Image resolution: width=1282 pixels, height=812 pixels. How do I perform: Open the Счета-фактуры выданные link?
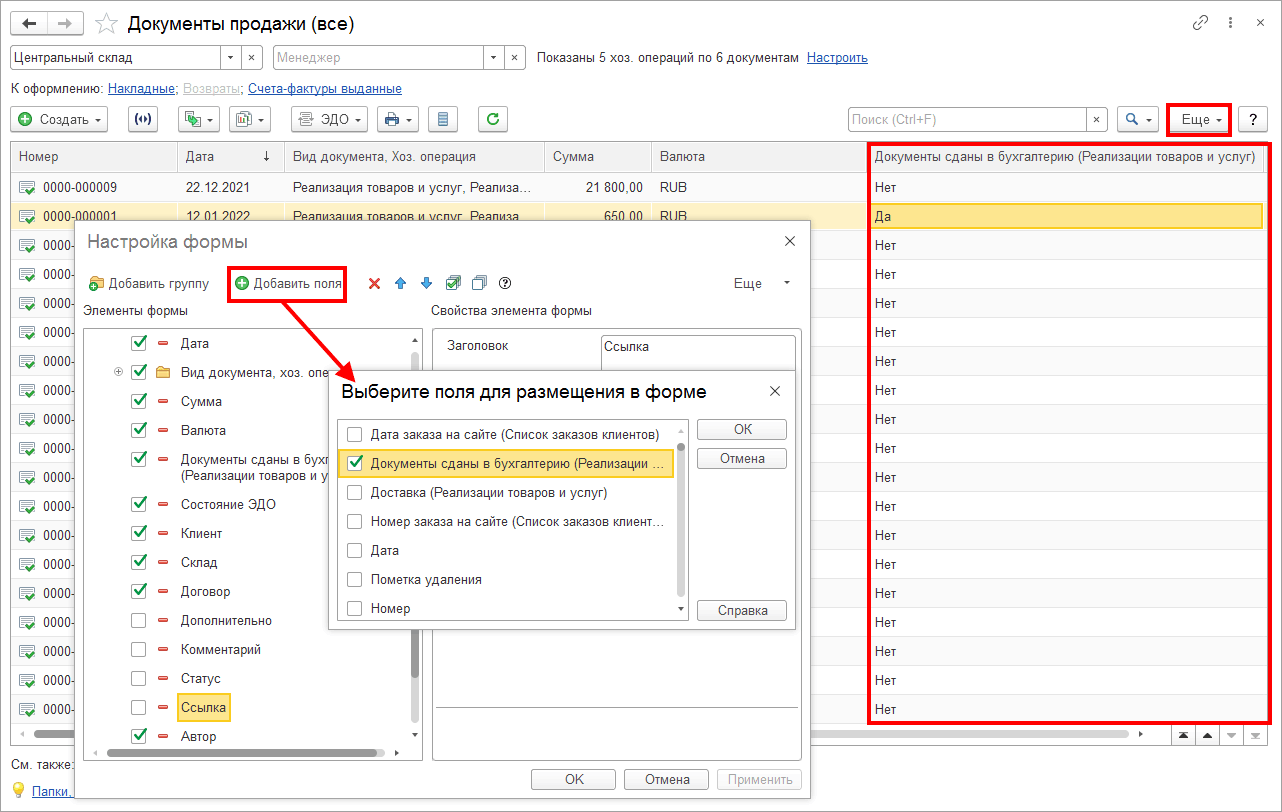coord(325,89)
